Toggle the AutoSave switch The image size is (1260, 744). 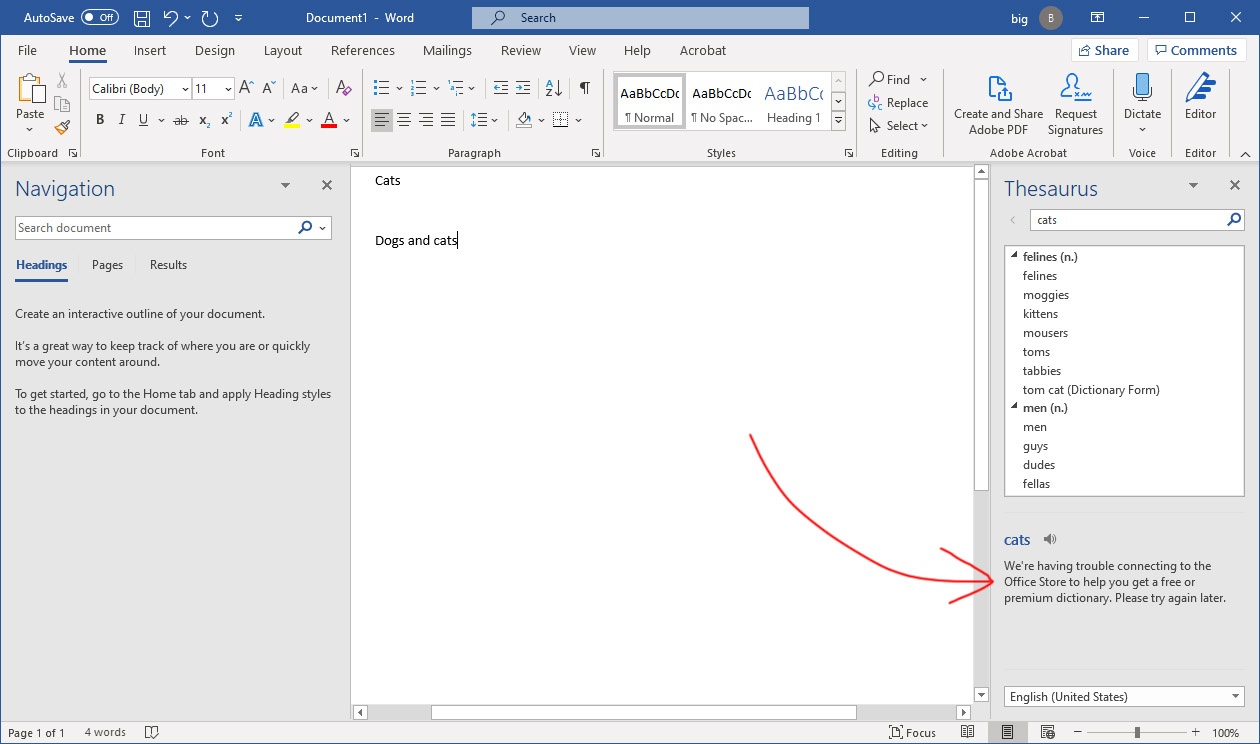[x=99, y=17]
